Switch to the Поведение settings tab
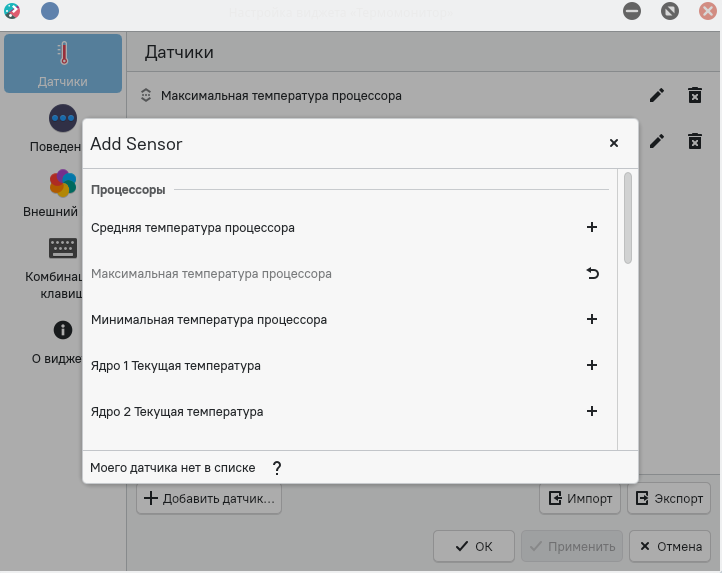Image resolution: width=722 pixels, height=573 pixels. click(x=63, y=129)
